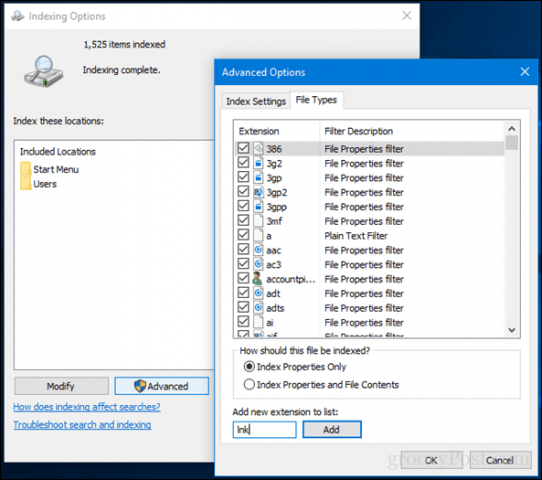Click the 3g2 file type icon
542x480 pixels.
(258, 163)
